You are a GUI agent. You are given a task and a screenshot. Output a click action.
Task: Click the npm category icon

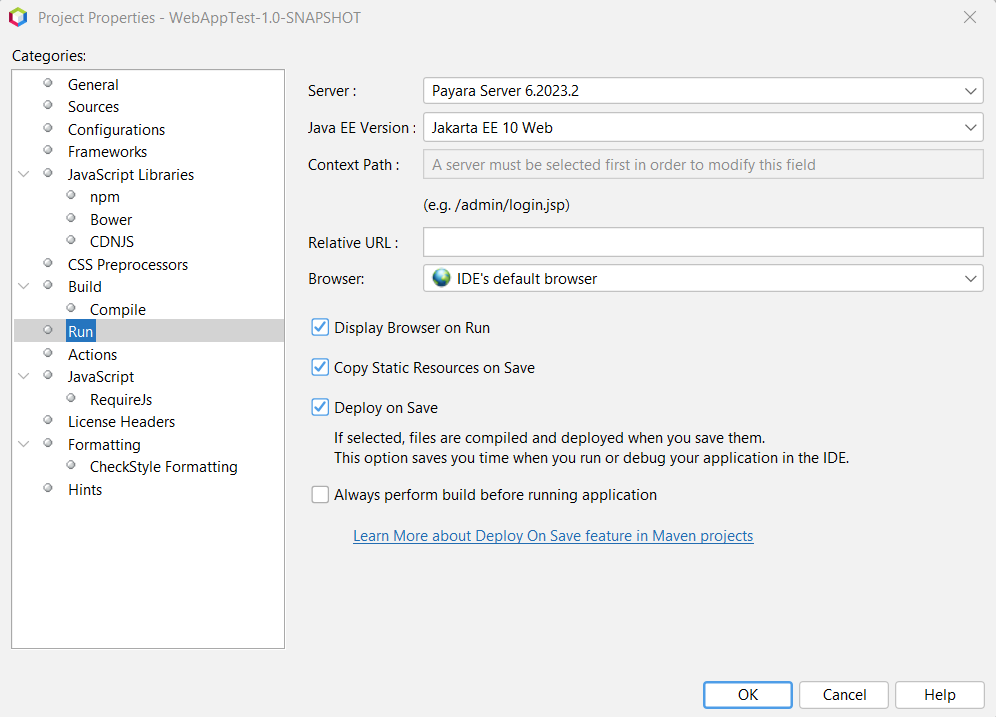70,196
